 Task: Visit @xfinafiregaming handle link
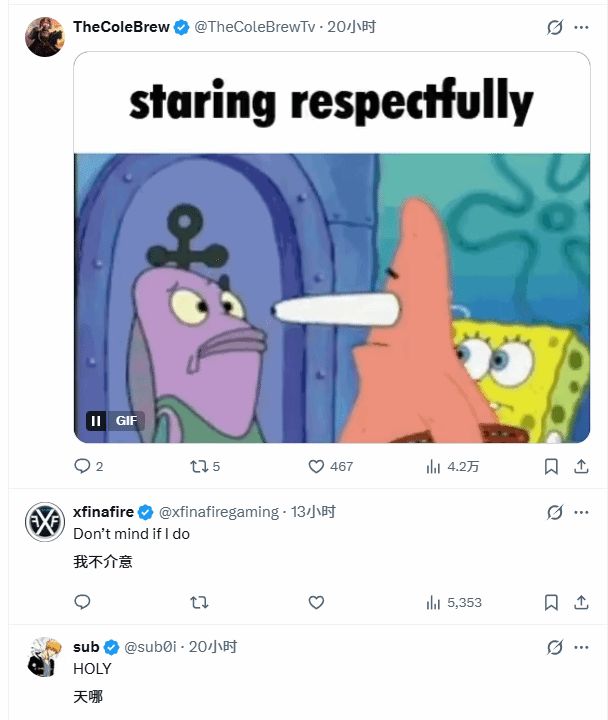(219, 512)
